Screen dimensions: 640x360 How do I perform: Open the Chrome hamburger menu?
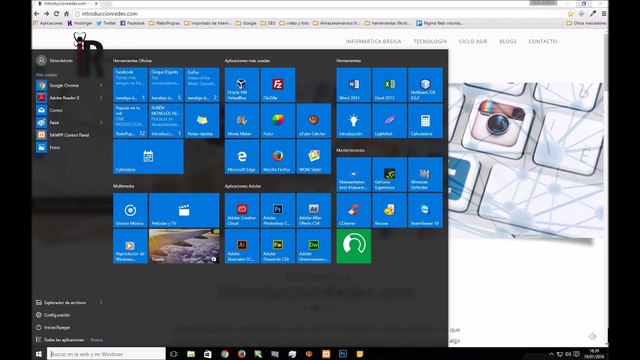pos(604,13)
